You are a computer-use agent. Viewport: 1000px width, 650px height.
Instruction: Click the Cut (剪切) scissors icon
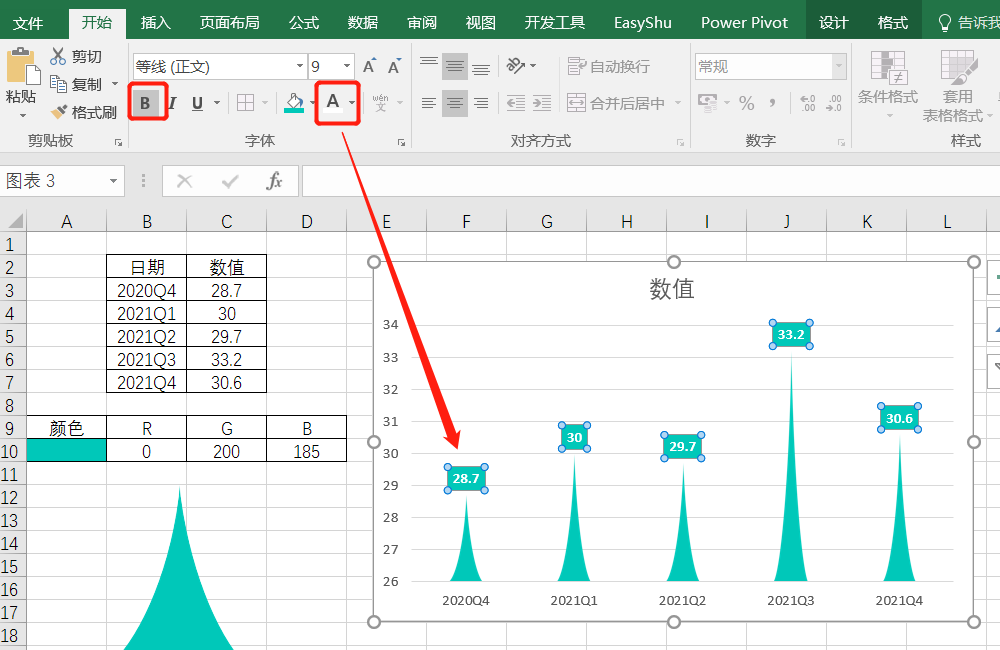coord(58,56)
